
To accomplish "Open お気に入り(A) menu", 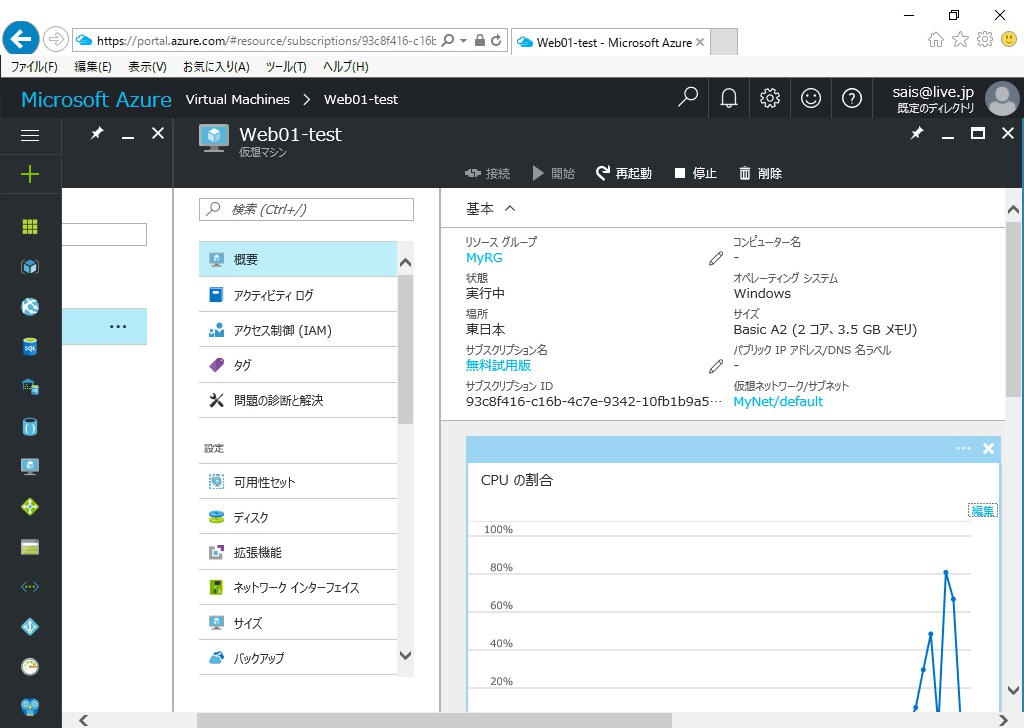I will click(216, 67).
